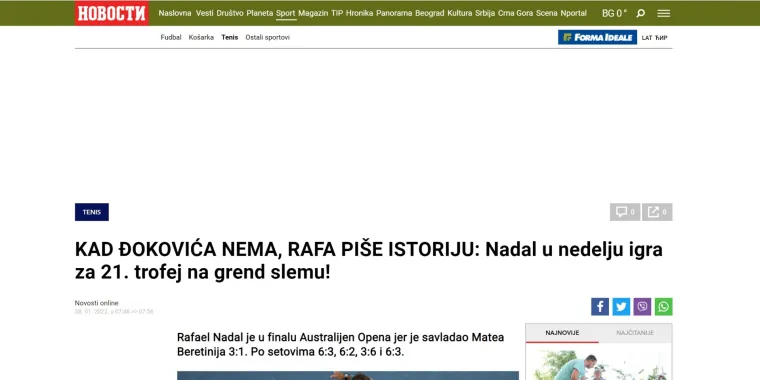Switch to Cyrillic script ЋИР
The height and width of the screenshot is (380, 760).
[661, 38]
